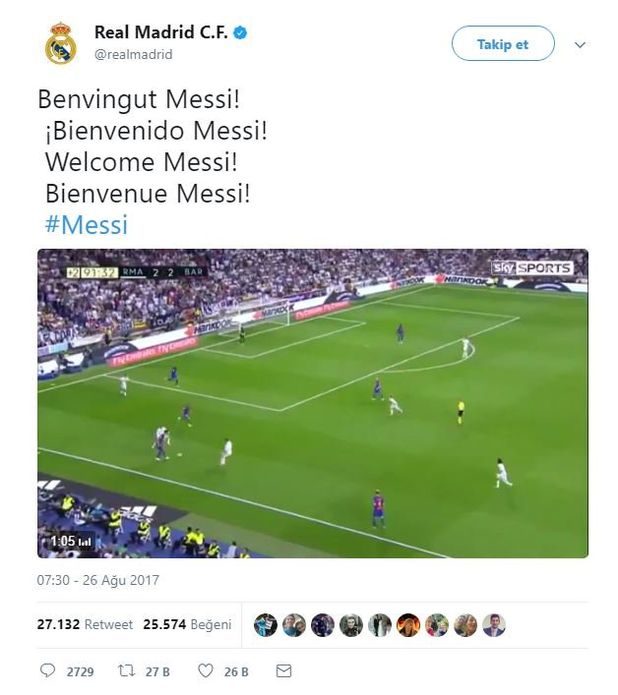The height and width of the screenshot is (695, 618).
Task: Click the 1:05 video duration indicator
Action: tap(70, 541)
